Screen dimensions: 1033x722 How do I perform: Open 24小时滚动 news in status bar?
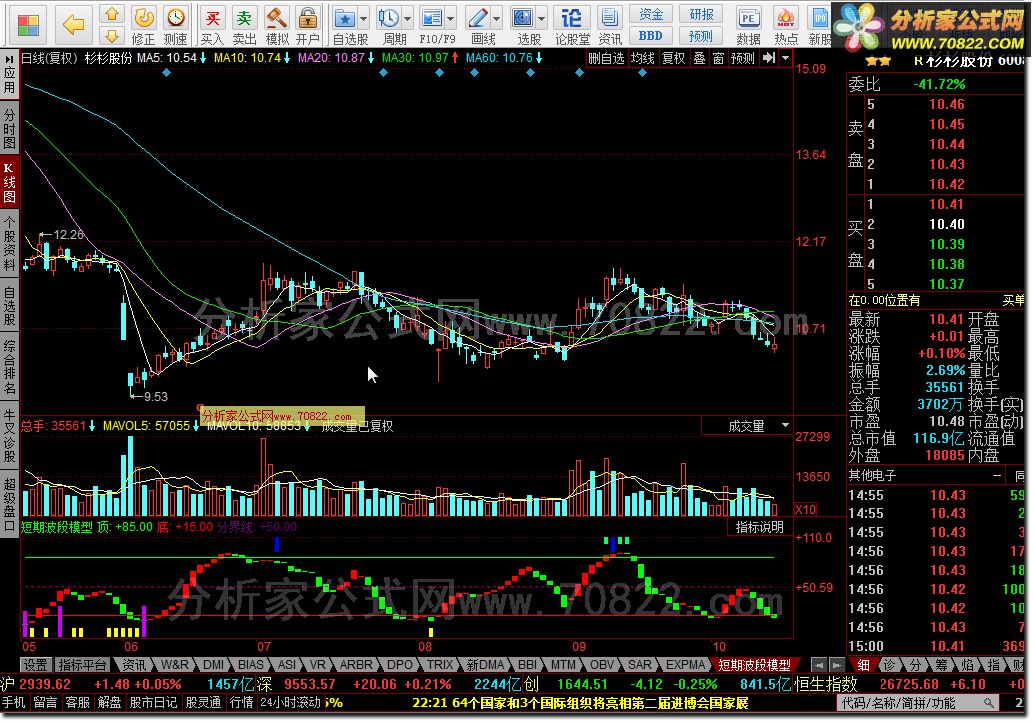[x=291, y=702]
